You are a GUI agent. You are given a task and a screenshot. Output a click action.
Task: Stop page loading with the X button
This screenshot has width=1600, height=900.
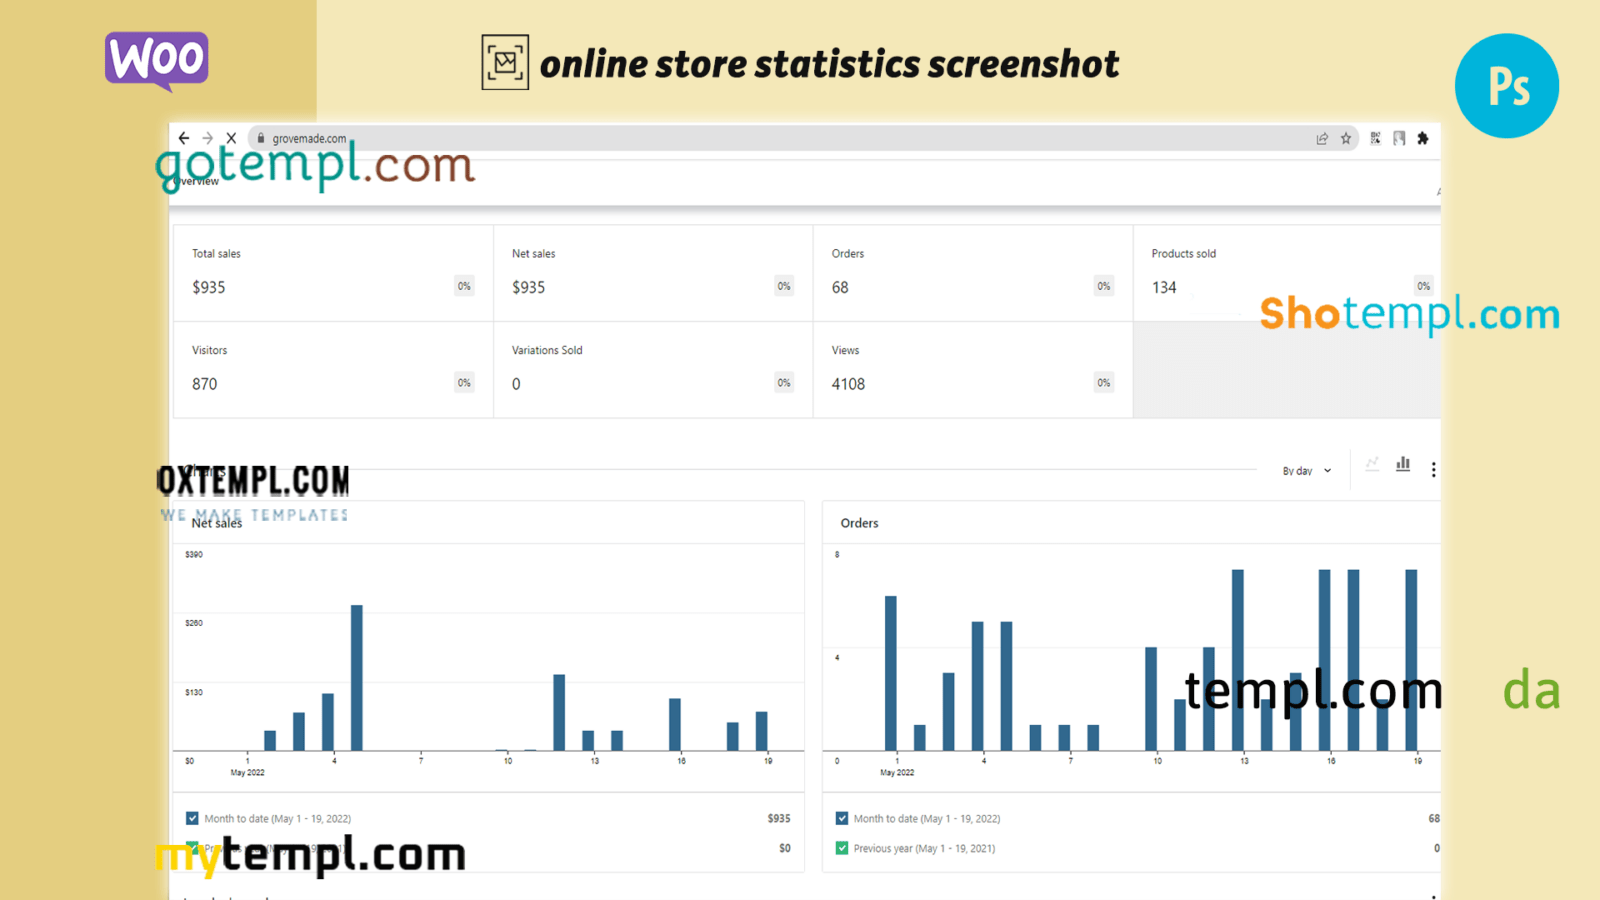click(231, 138)
